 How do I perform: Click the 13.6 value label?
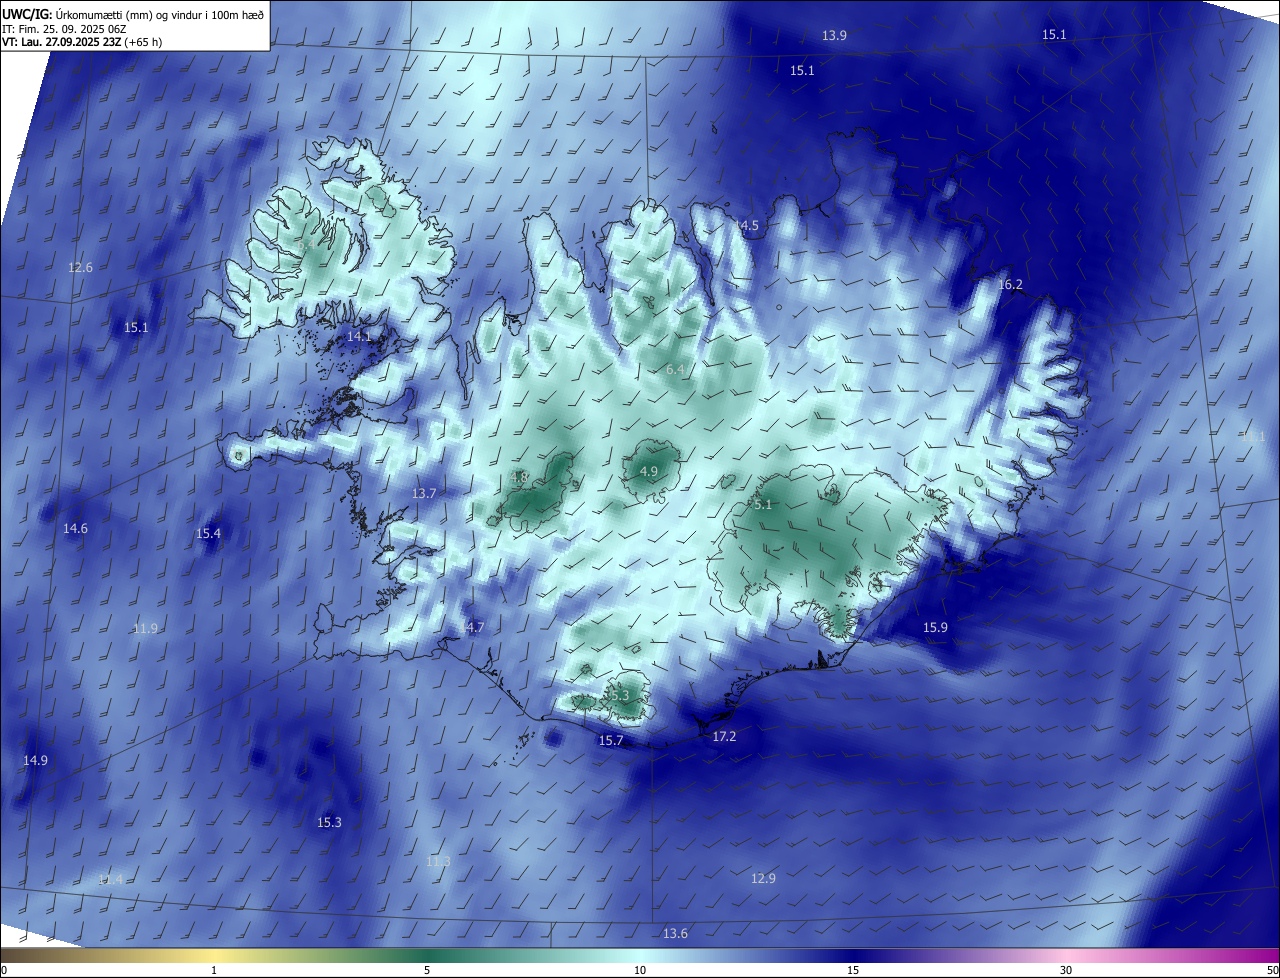click(675, 933)
